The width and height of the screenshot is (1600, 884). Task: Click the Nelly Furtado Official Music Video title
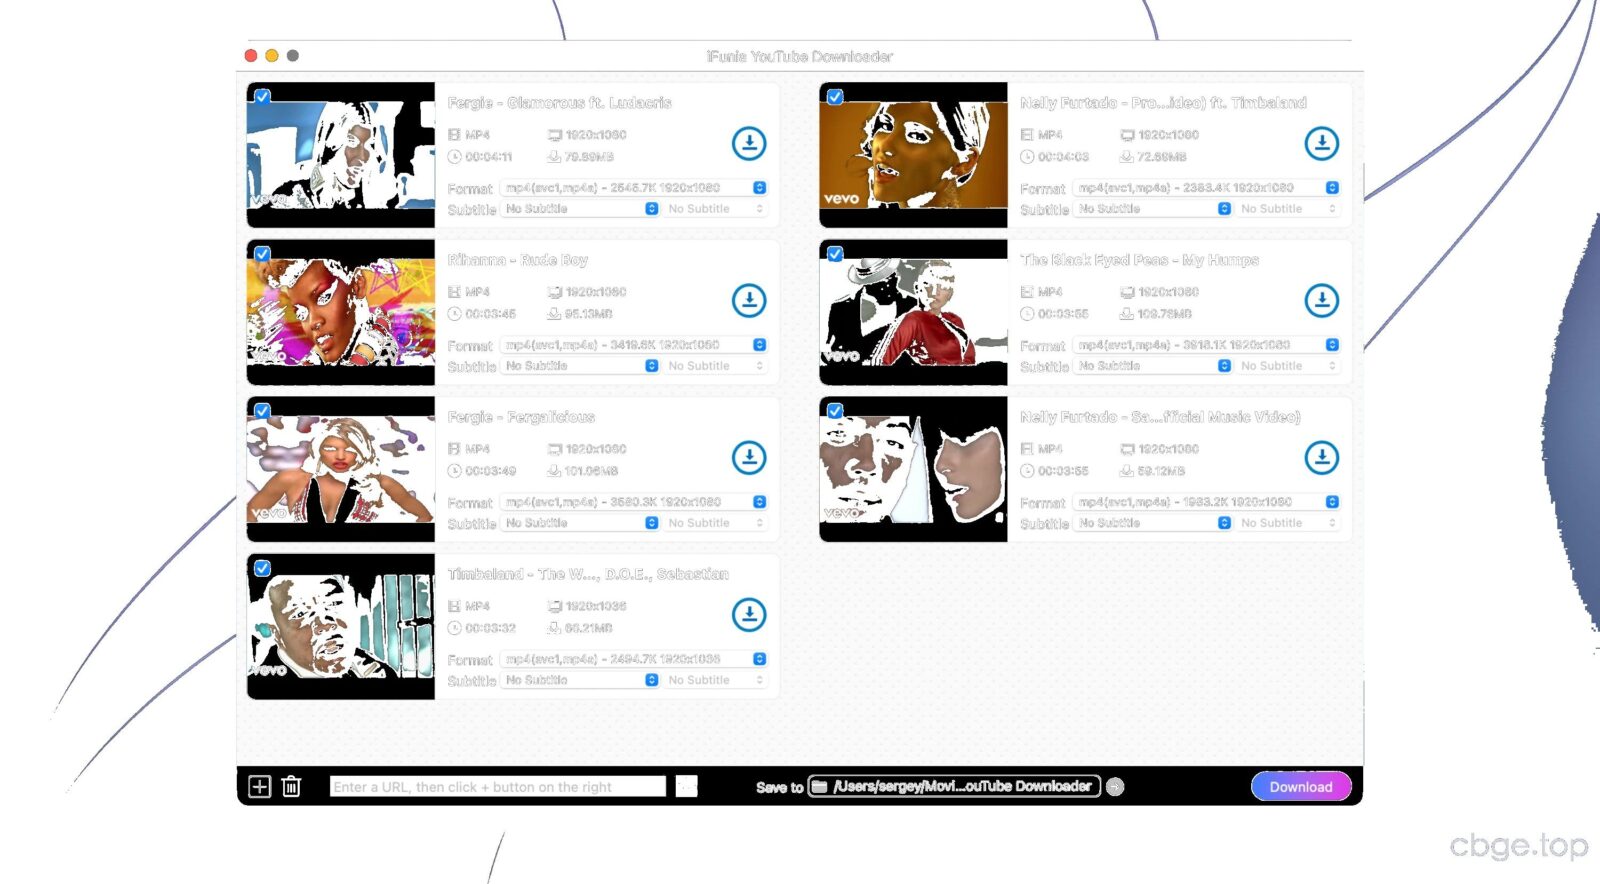tap(1160, 417)
